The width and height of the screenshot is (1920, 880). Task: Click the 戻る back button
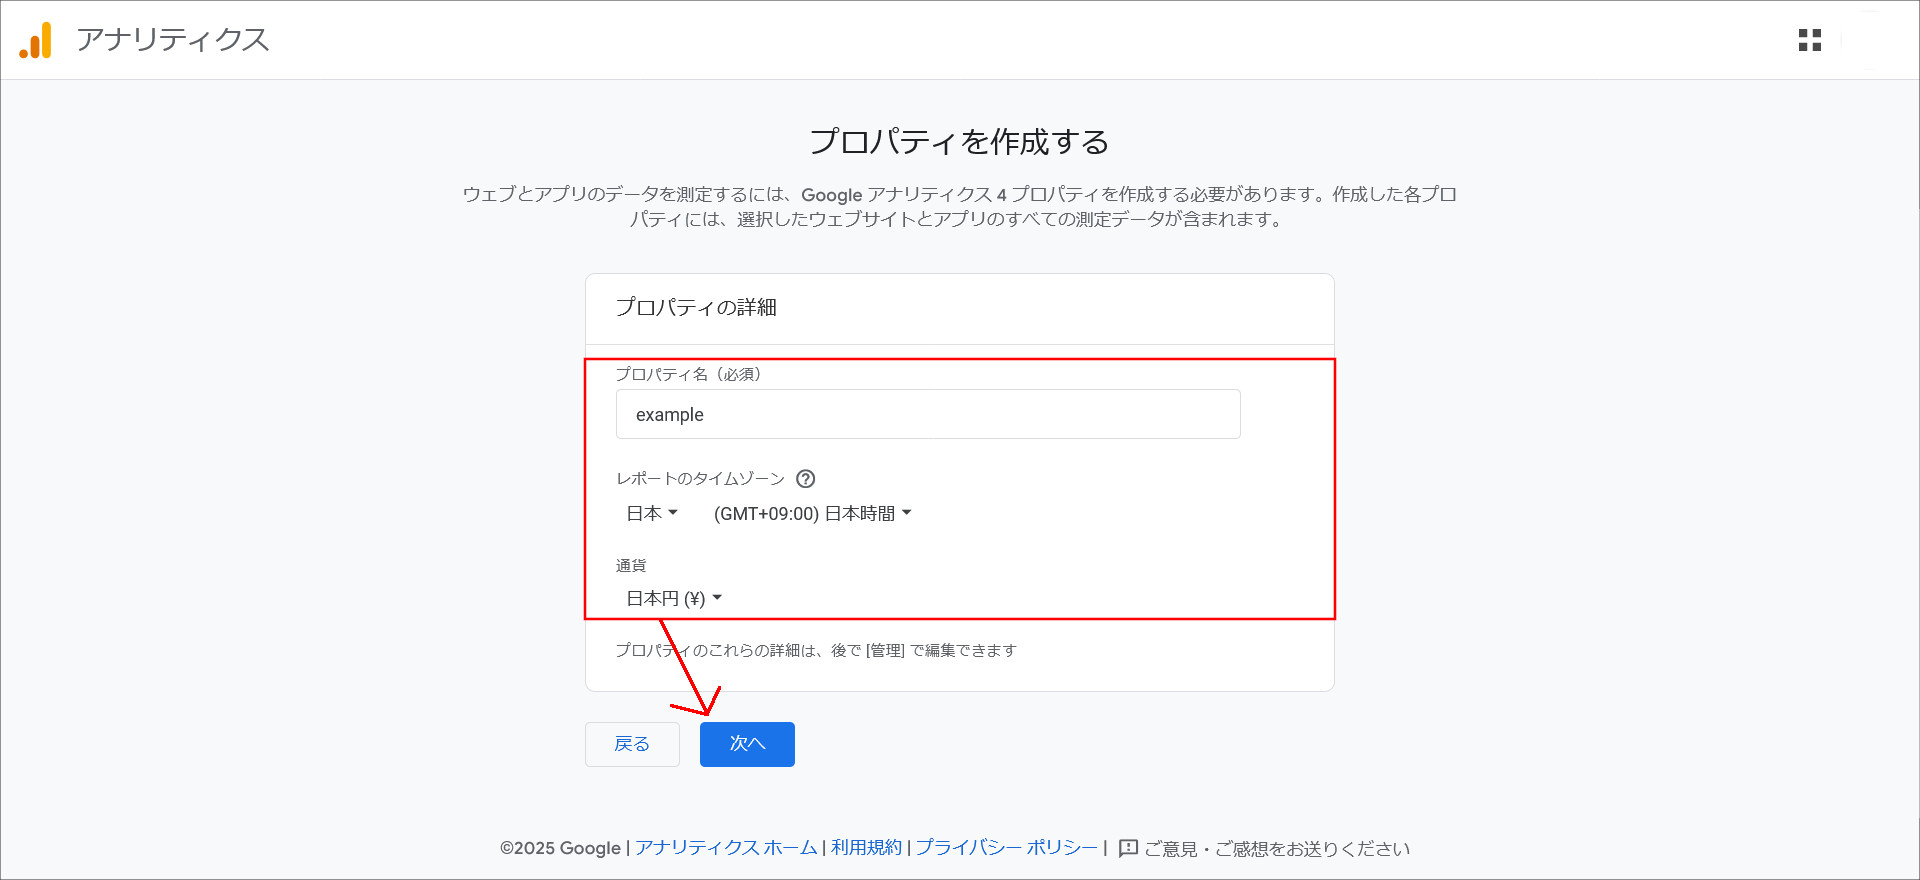[x=632, y=744]
